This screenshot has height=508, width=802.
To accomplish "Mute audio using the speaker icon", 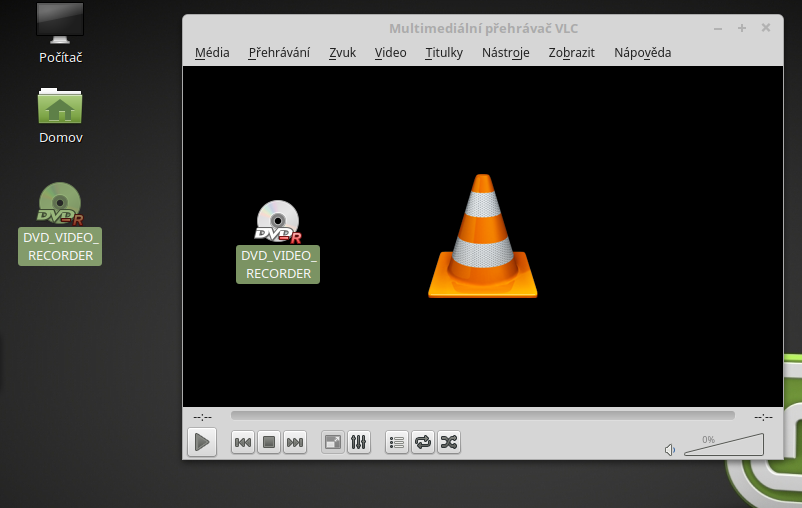I will (x=670, y=450).
